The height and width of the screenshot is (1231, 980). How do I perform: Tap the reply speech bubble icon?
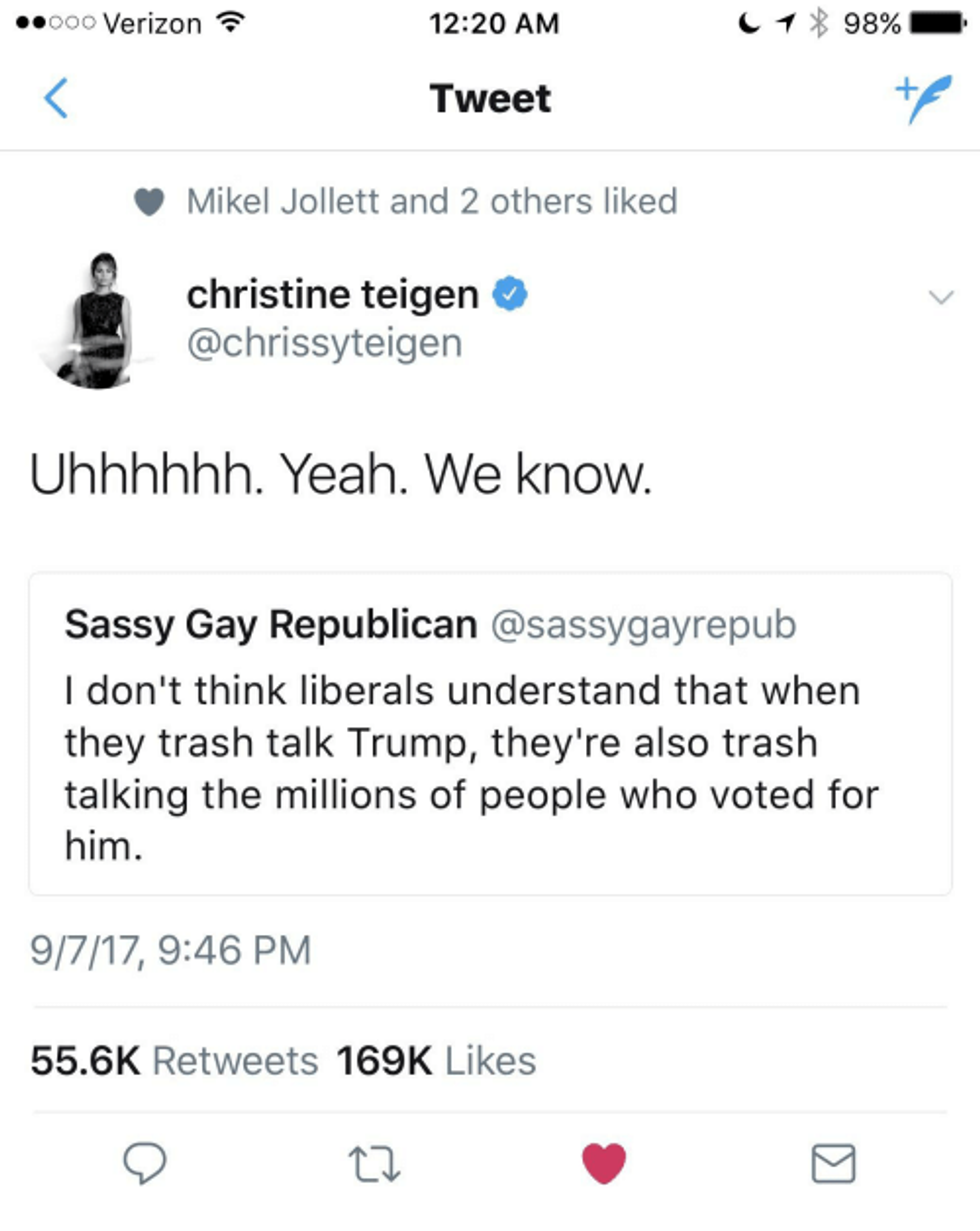(x=144, y=1163)
